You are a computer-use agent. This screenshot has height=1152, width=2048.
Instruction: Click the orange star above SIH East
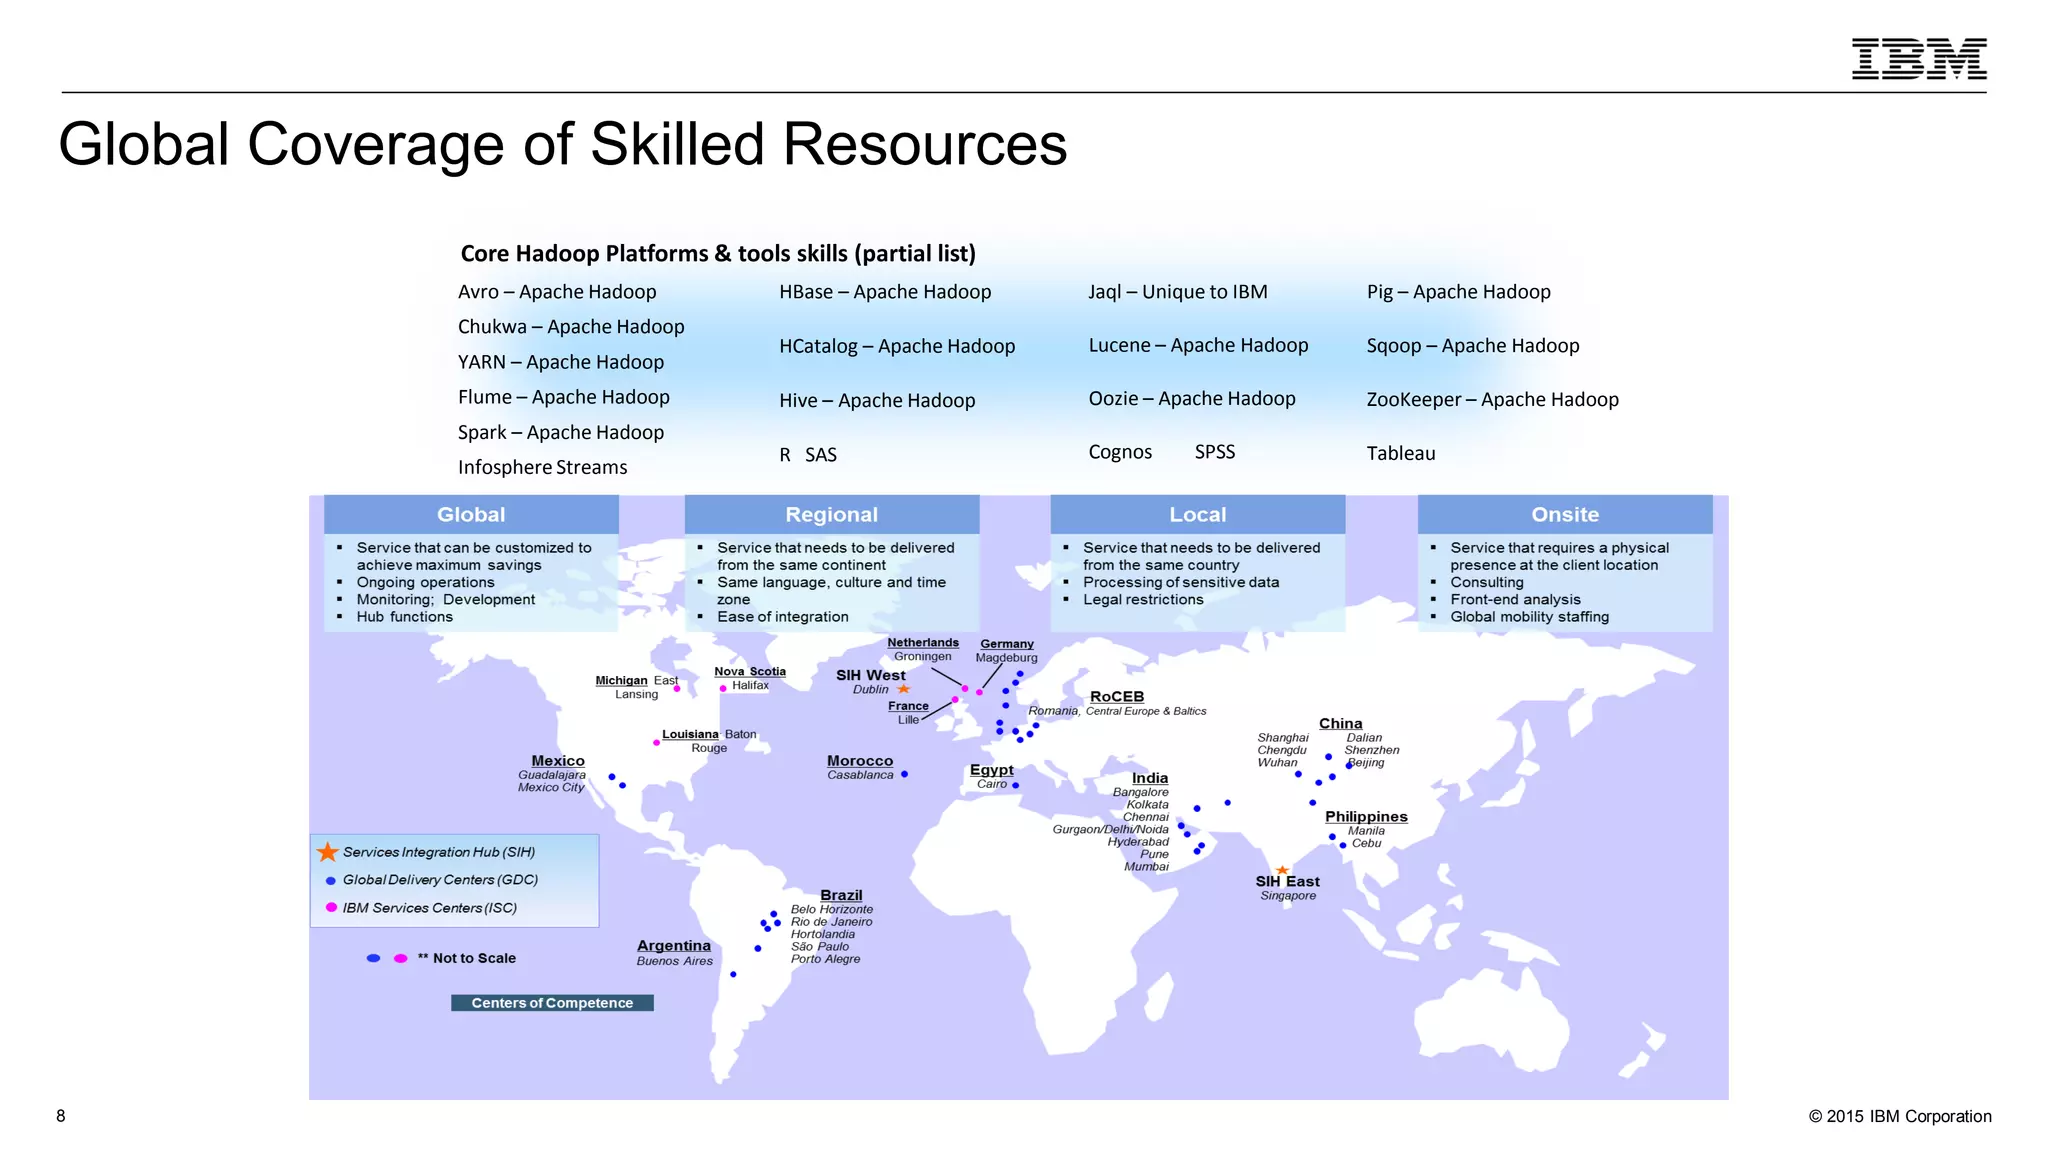pos(1282,870)
